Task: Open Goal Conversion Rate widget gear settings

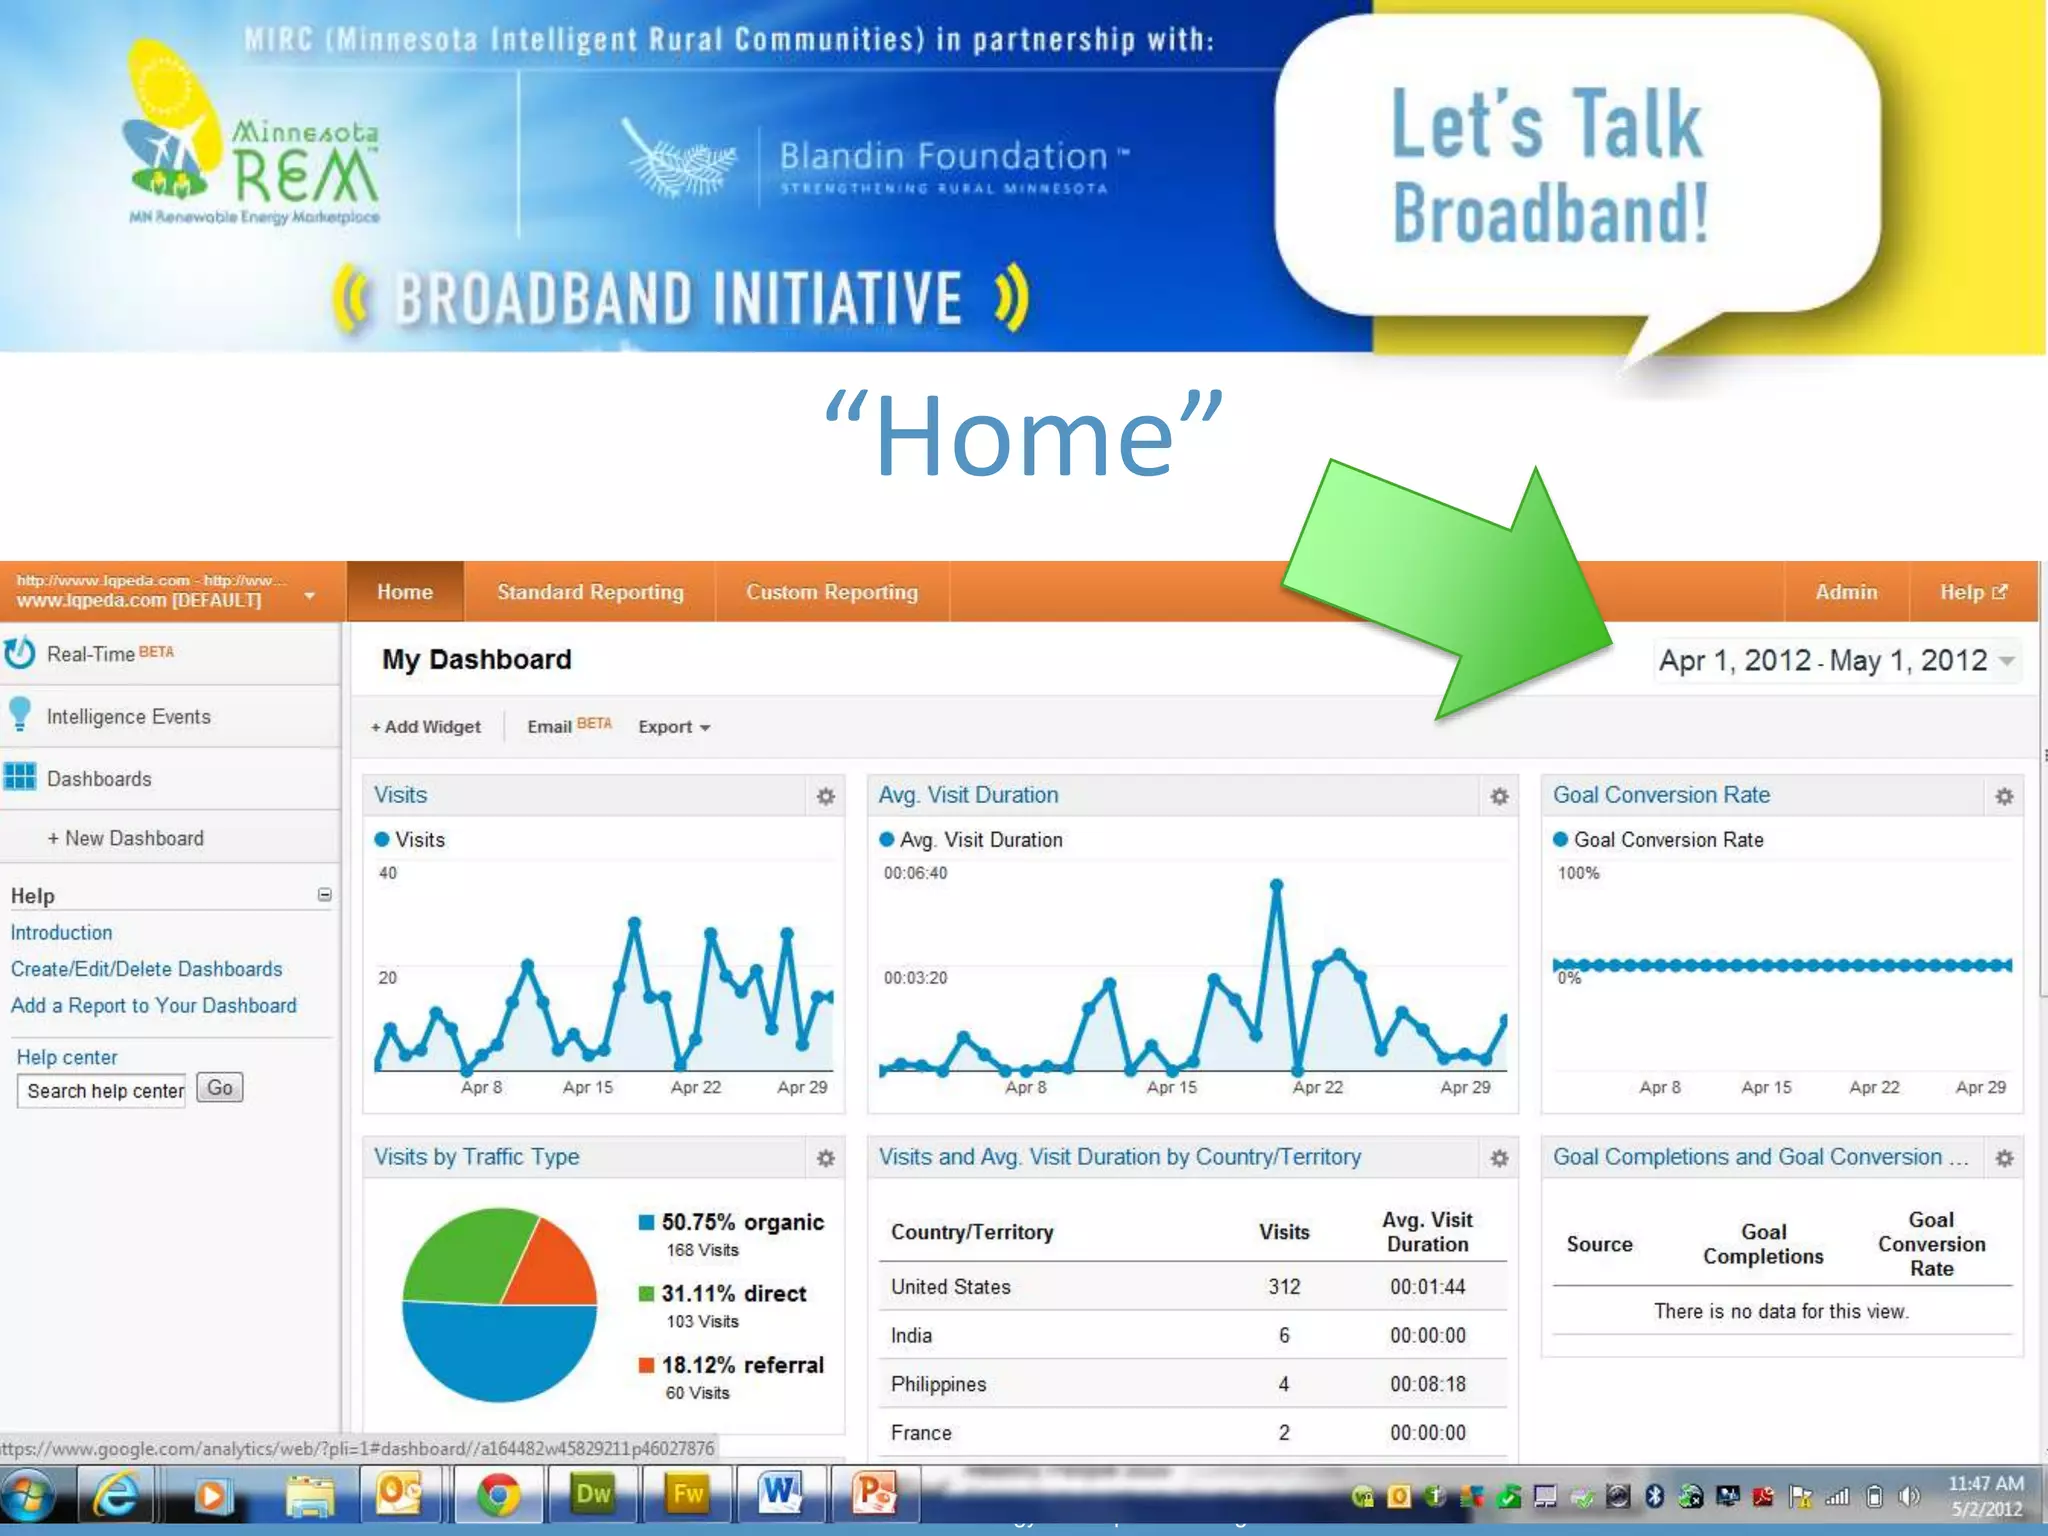Action: click(2004, 796)
